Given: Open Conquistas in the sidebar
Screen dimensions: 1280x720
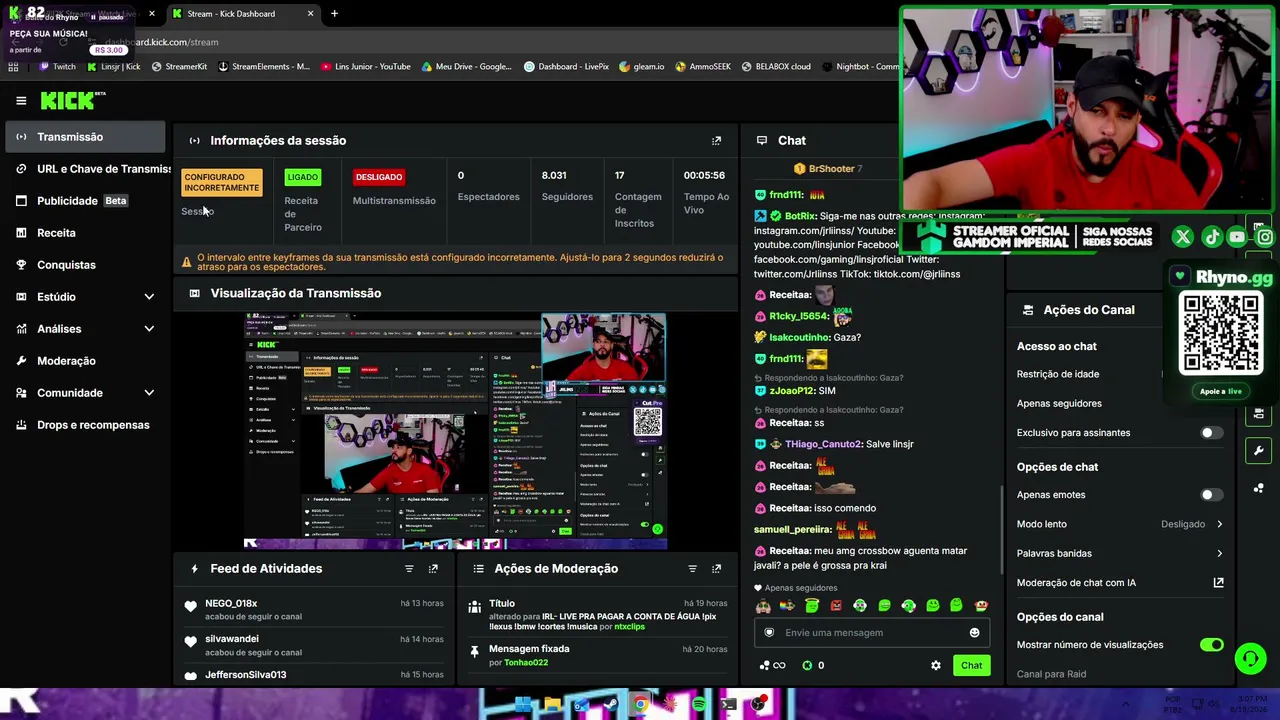Looking at the screenshot, I should [85, 265].
